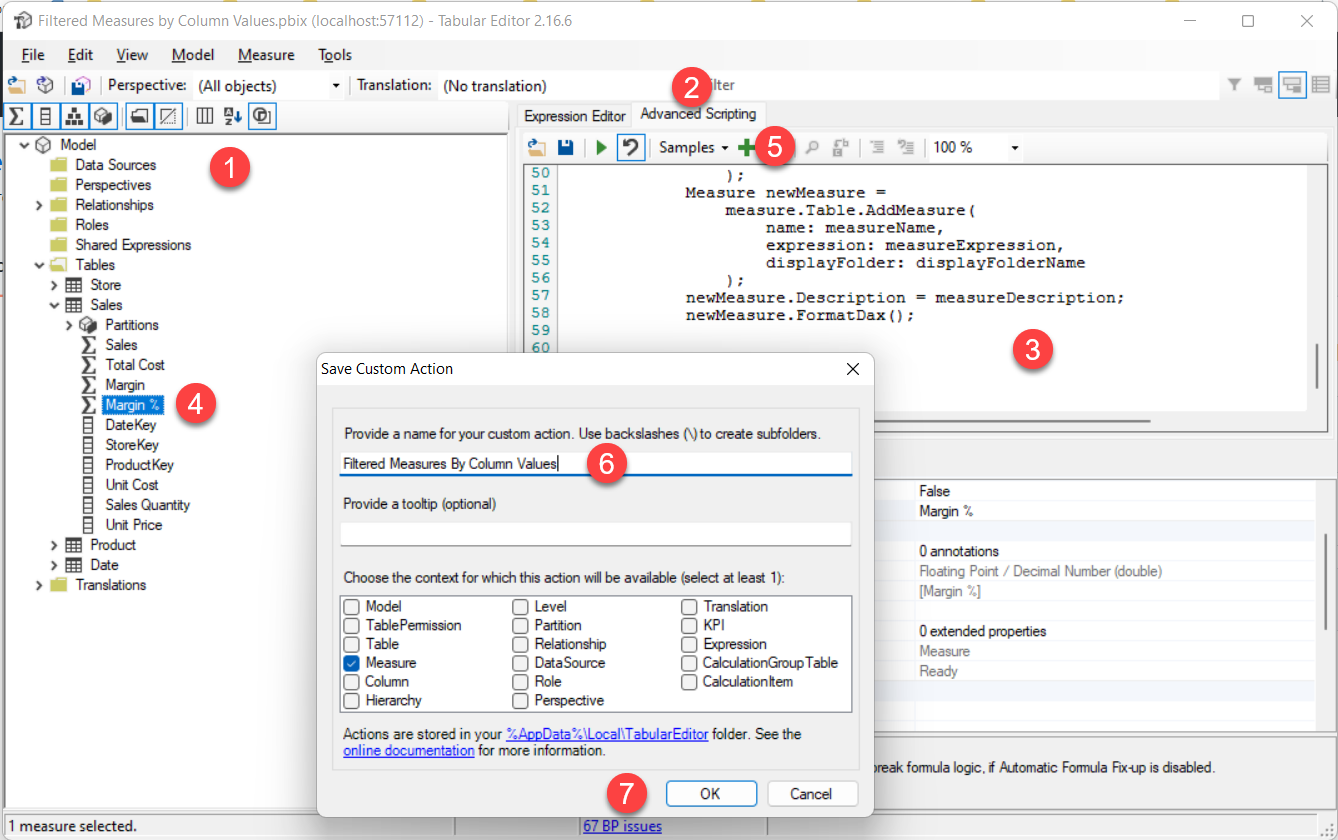Open the Model menu

coord(192,55)
